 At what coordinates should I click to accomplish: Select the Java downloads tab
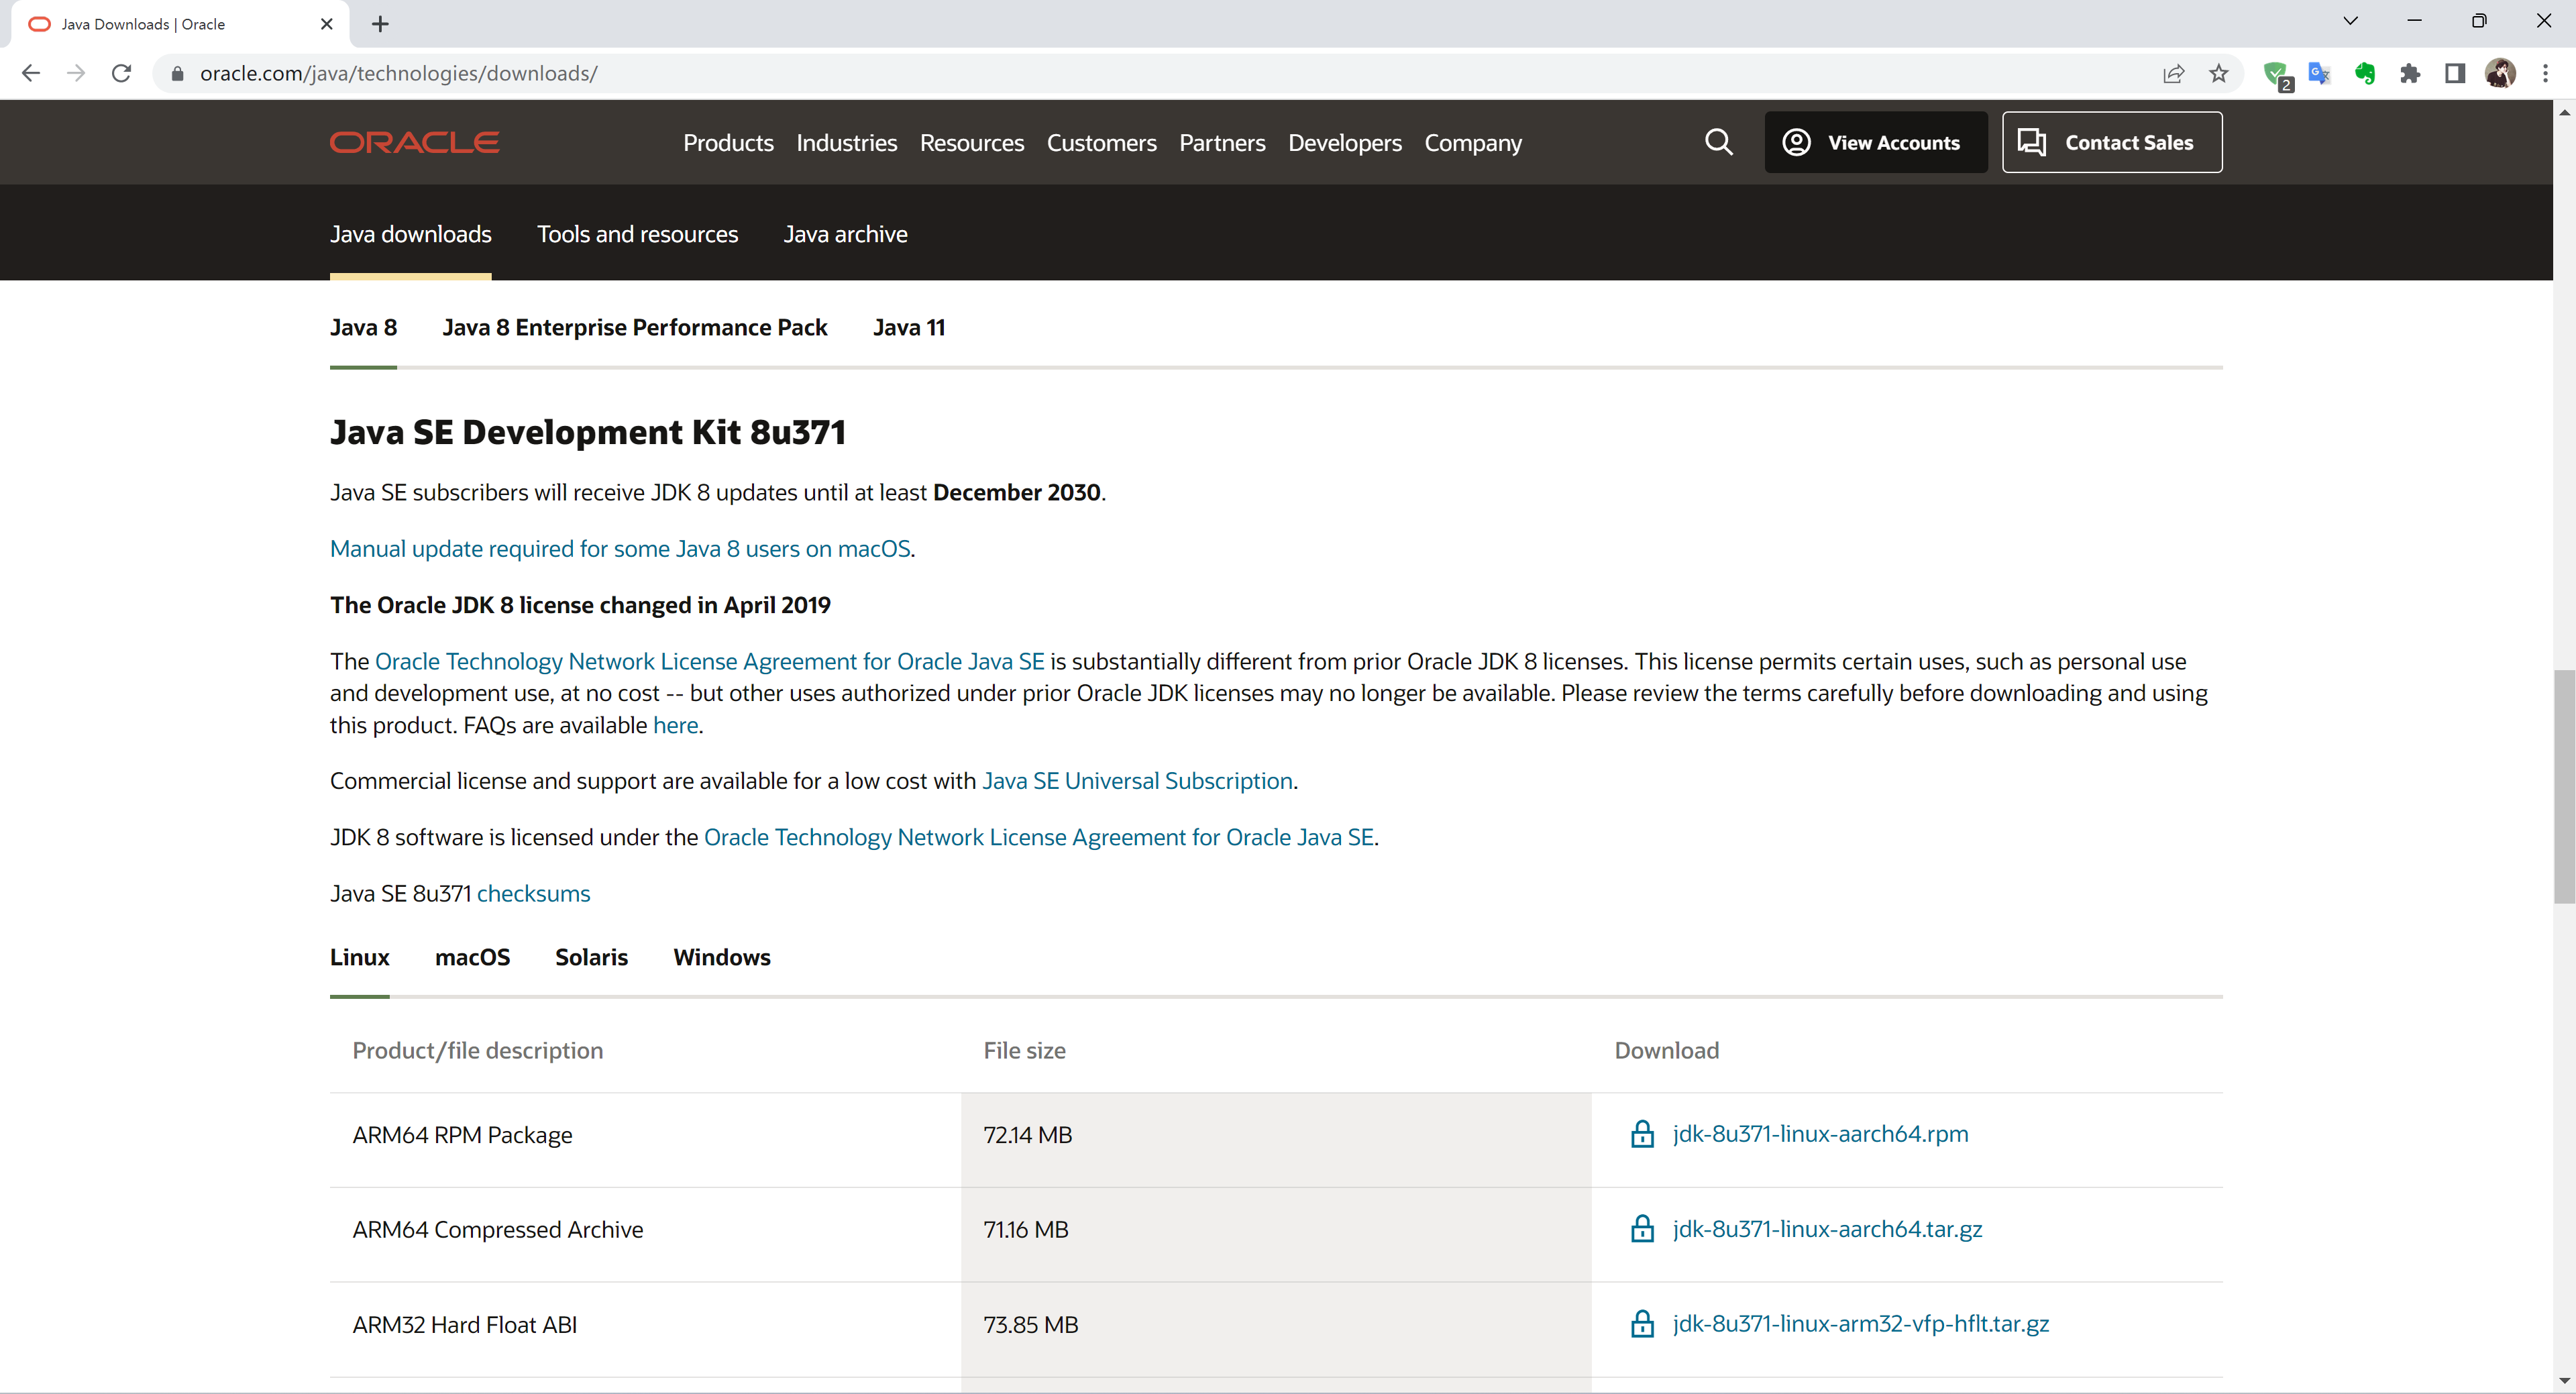click(x=410, y=234)
